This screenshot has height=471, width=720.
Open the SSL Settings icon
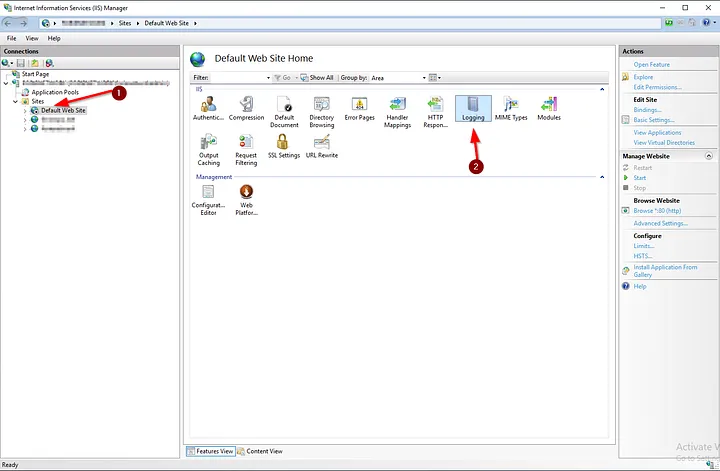(284, 145)
